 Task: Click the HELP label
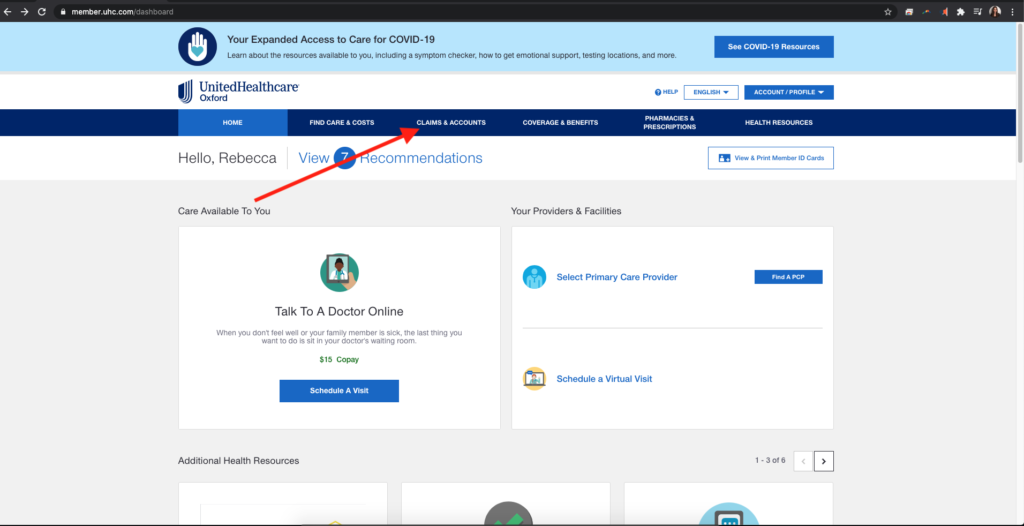coord(671,92)
